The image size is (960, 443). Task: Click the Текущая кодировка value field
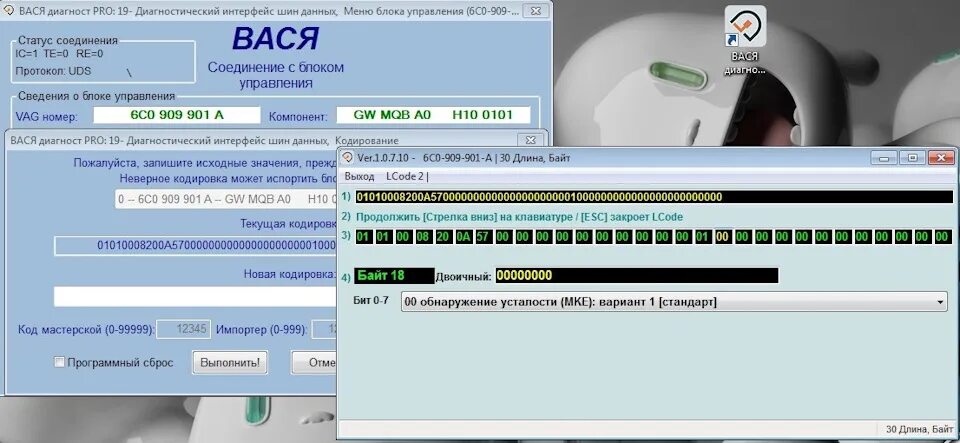point(196,246)
